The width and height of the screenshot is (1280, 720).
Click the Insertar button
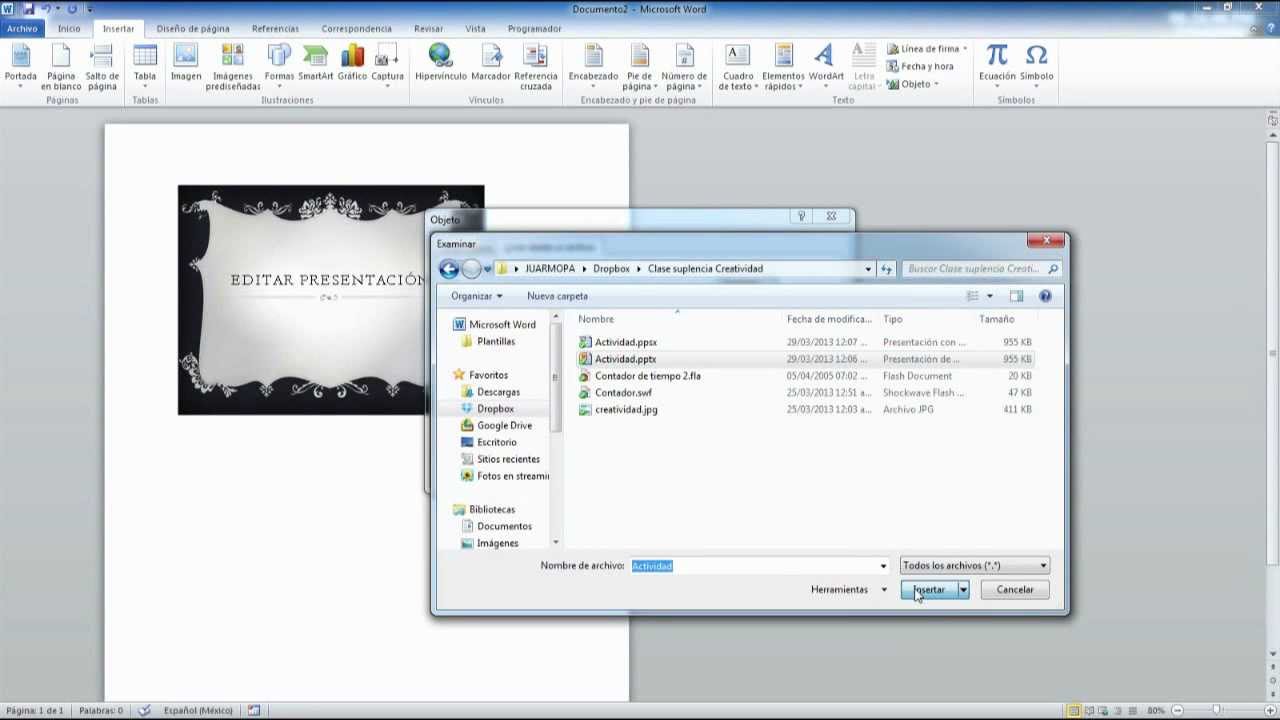pos(929,590)
